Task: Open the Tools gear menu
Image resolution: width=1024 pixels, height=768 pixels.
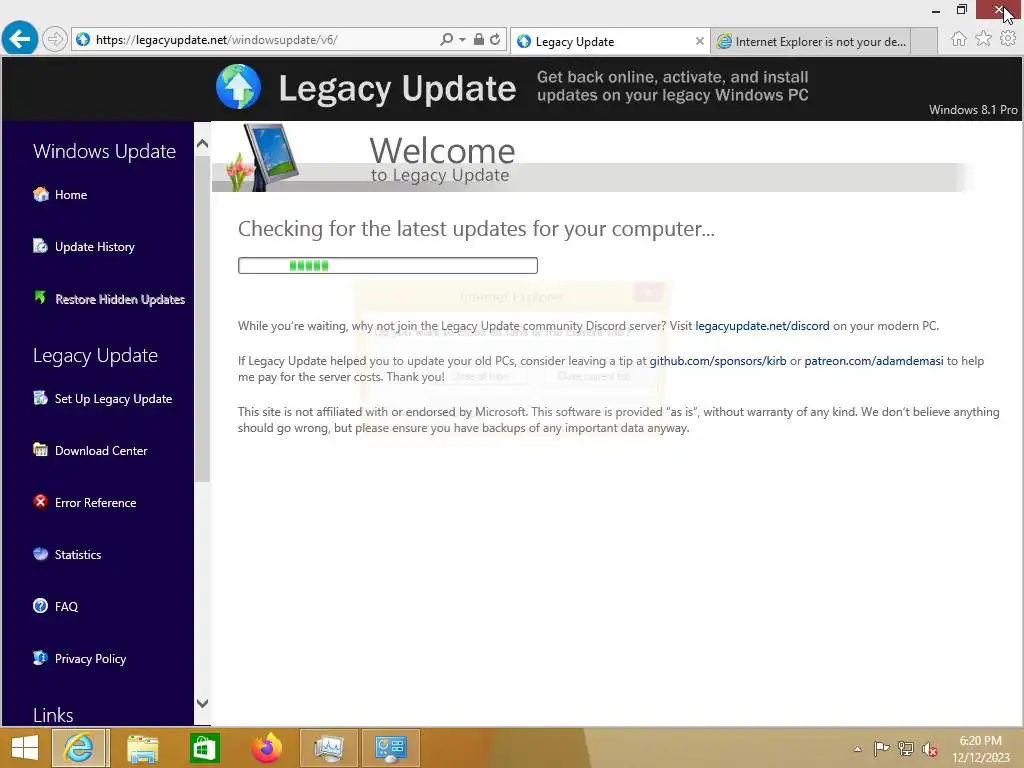Action: 1008,39
